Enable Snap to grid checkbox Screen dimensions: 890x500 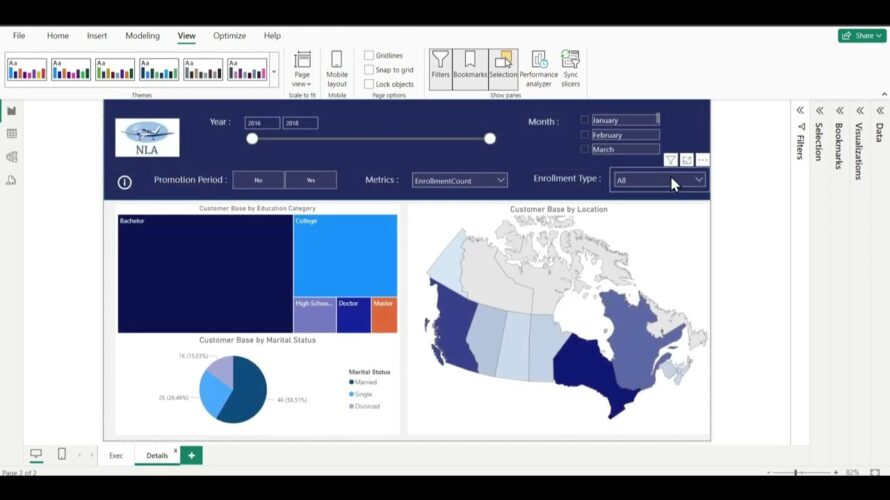[x=369, y=69]
